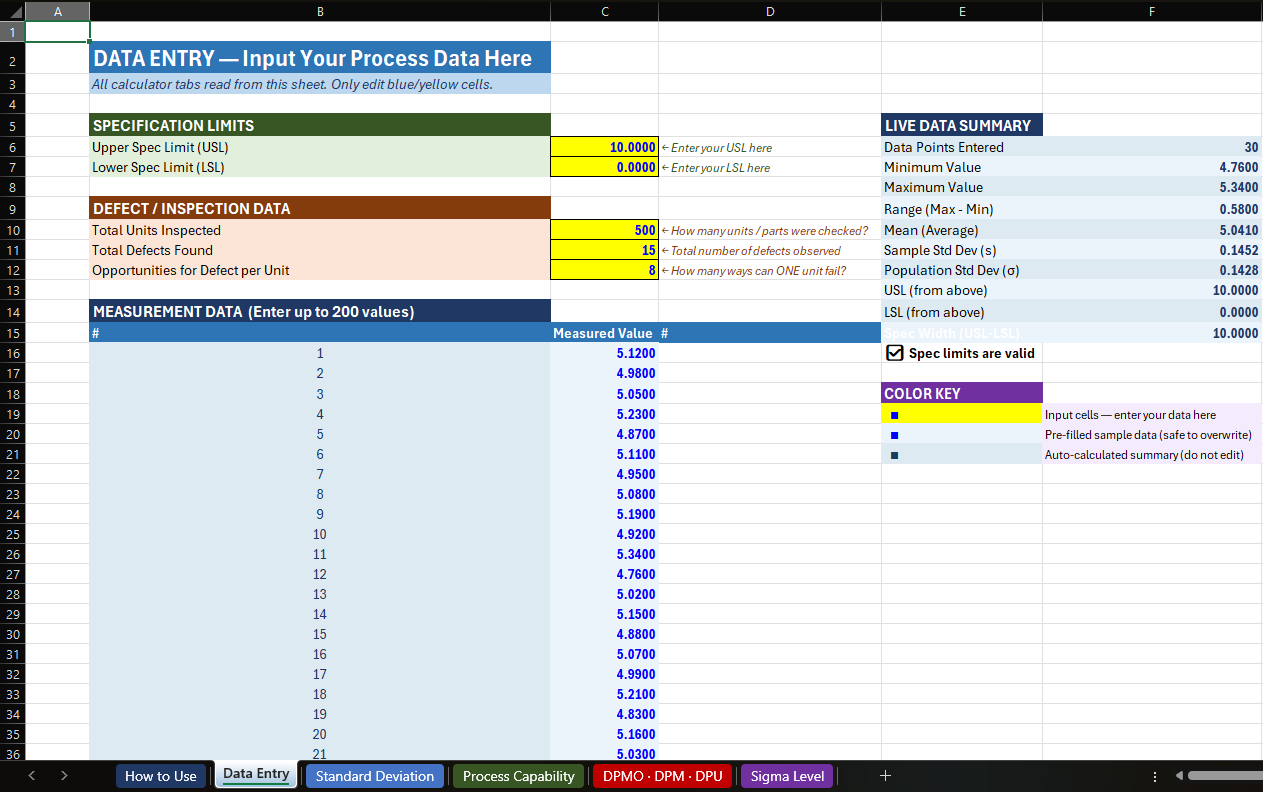Open the Standard Deviation tab
Screen dimensions: 1263x792
tap(374, 775)
